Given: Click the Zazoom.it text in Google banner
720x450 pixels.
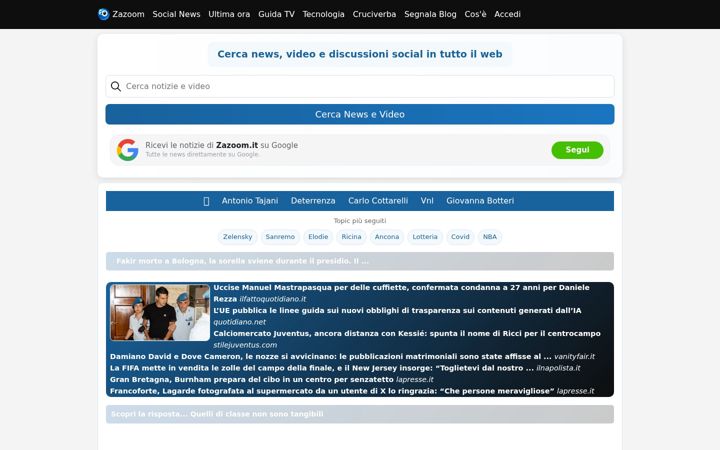Looking at the screenshot, I should pos(237,145).
